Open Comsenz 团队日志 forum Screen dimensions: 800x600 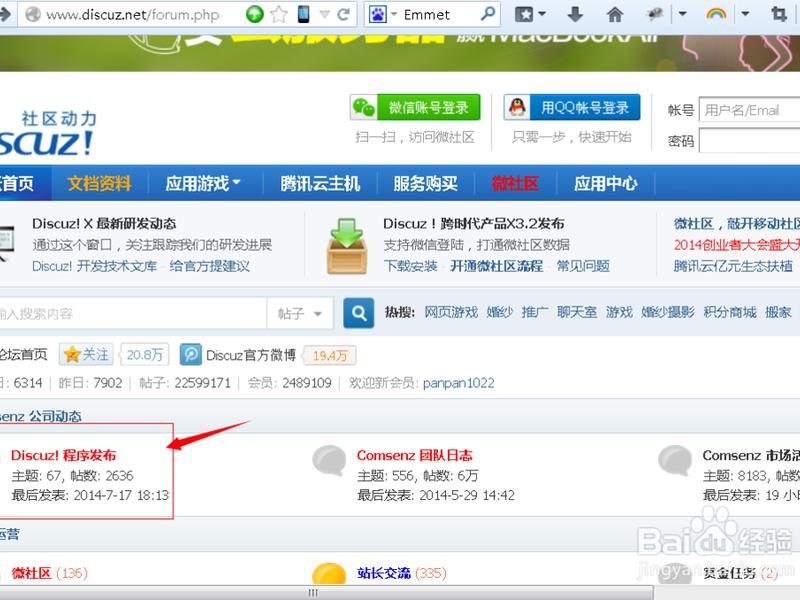414,455
